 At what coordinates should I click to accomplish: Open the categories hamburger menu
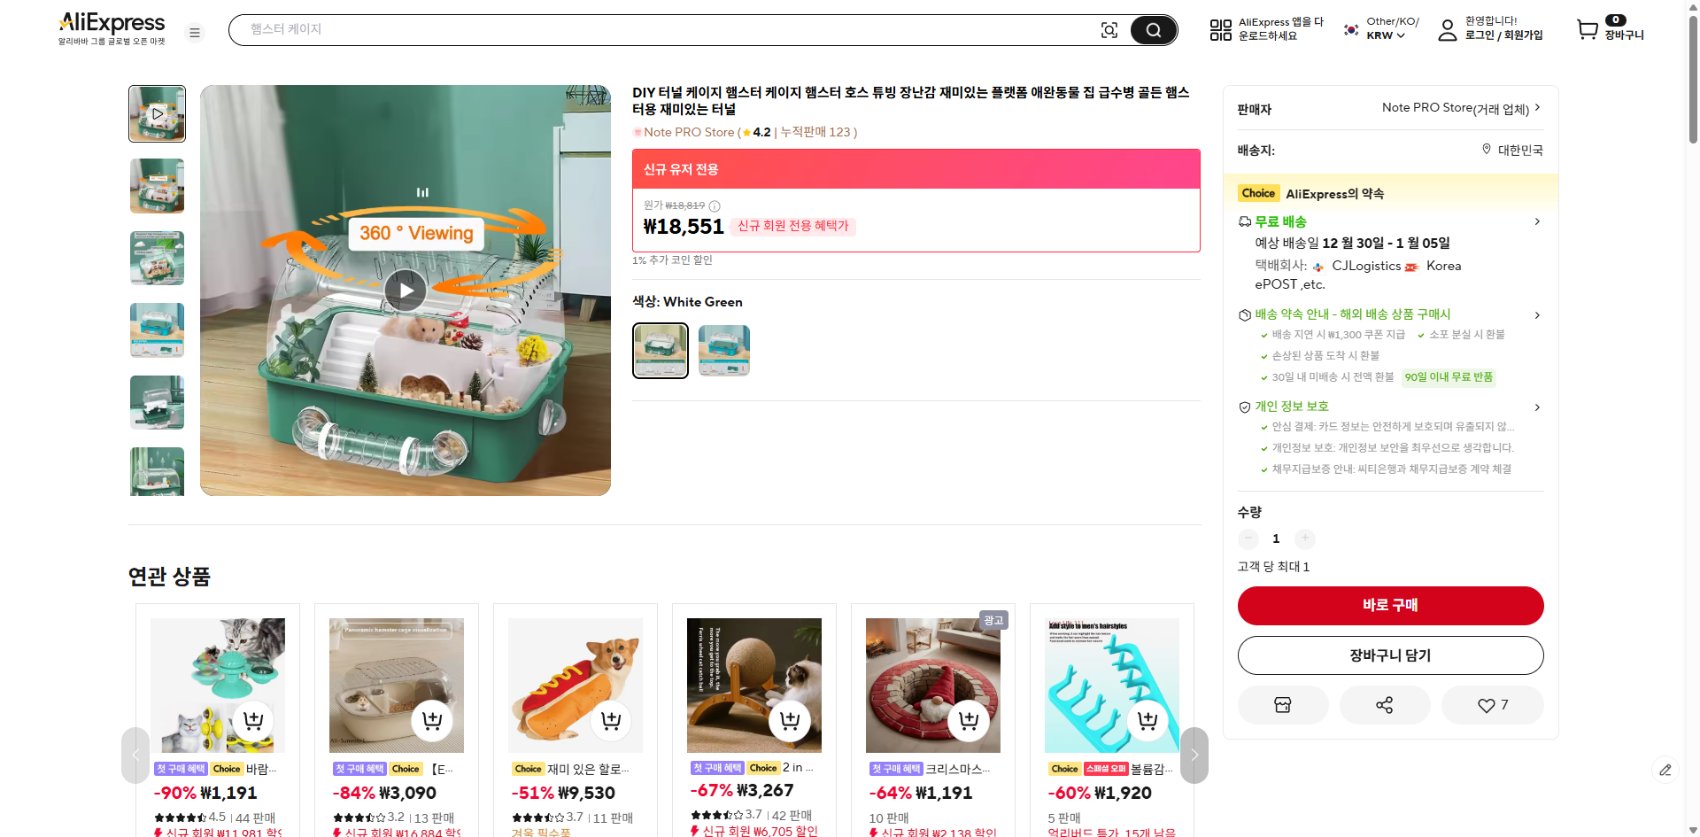coord(195,32)
